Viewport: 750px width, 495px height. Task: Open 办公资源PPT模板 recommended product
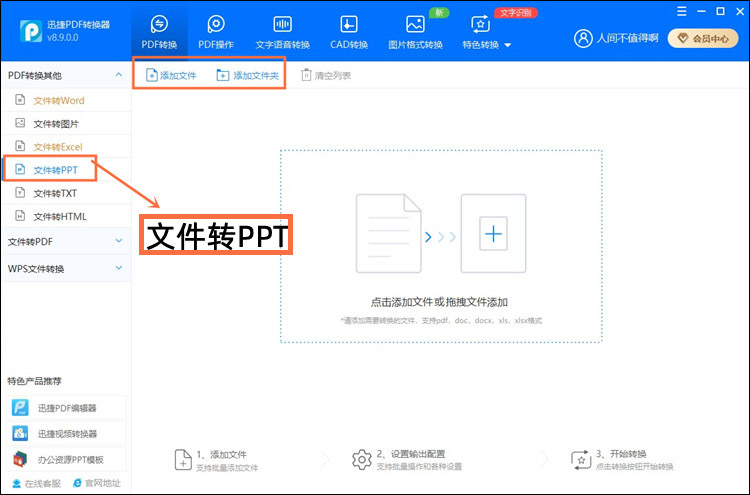[x=67, y=460]
